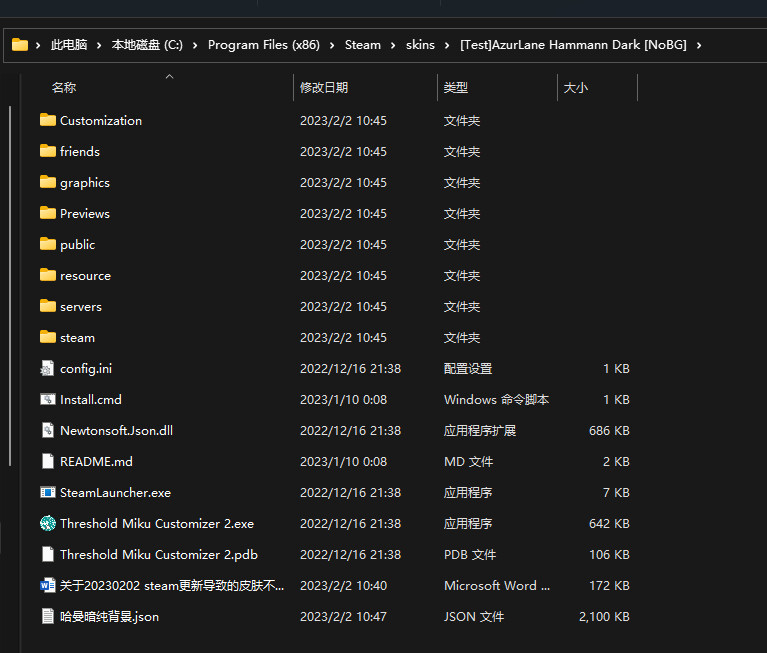Screen dimensions: 767x653
Task: Click the Previews folder icon
Action: point(47,213)
